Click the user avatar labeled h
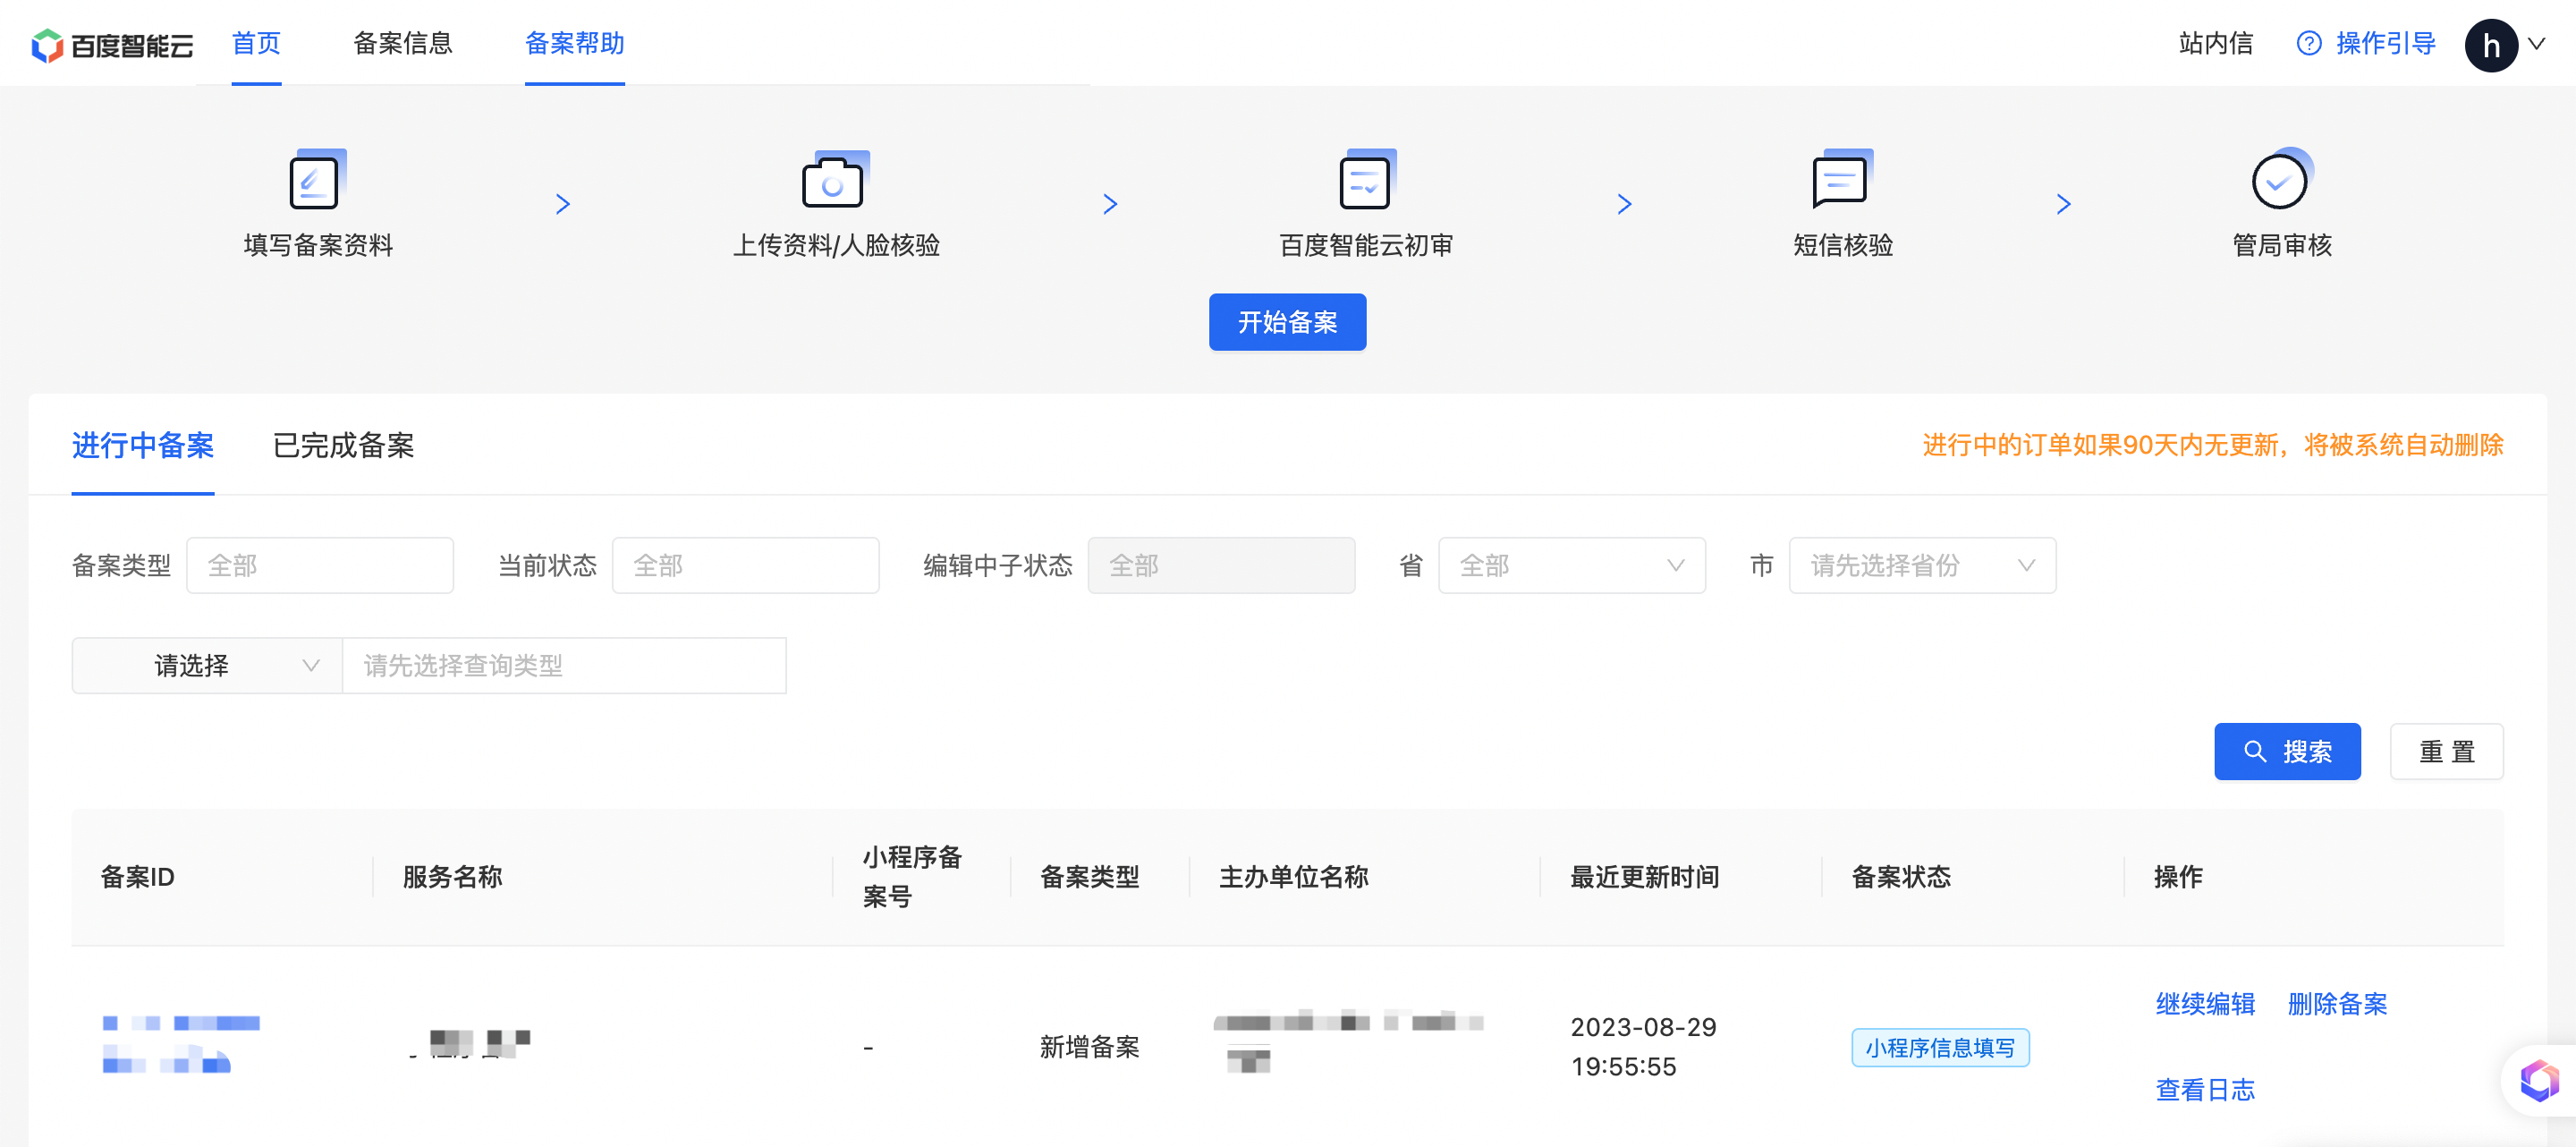 coord(2490,45)
